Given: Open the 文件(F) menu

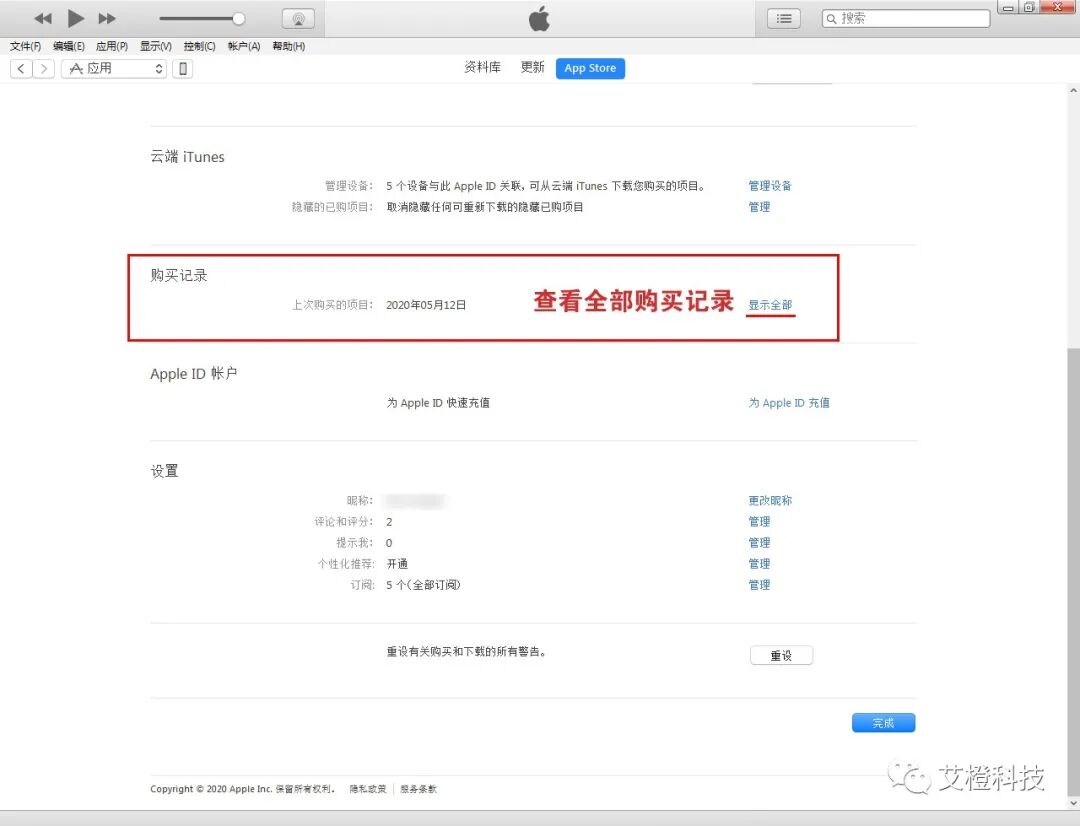Looking at the screenshot, I should pyautogui.click(x=25, y=46).
